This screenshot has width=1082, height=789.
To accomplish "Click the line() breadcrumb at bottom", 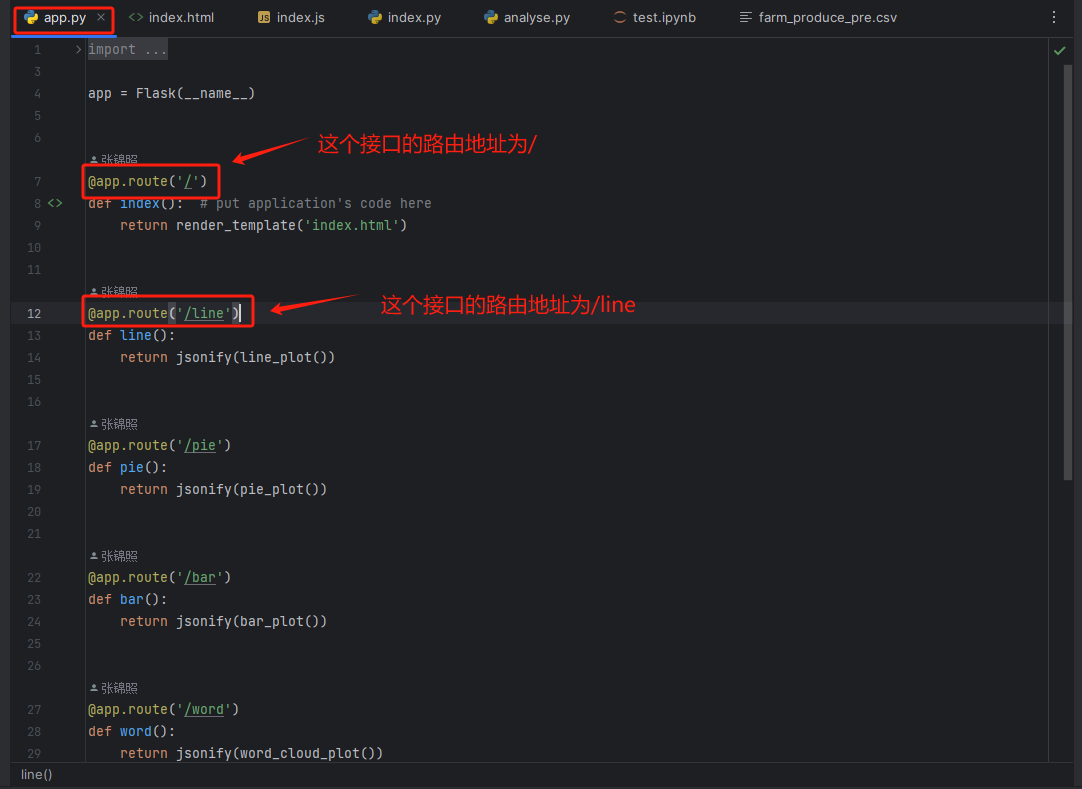I will coord(37,774).
